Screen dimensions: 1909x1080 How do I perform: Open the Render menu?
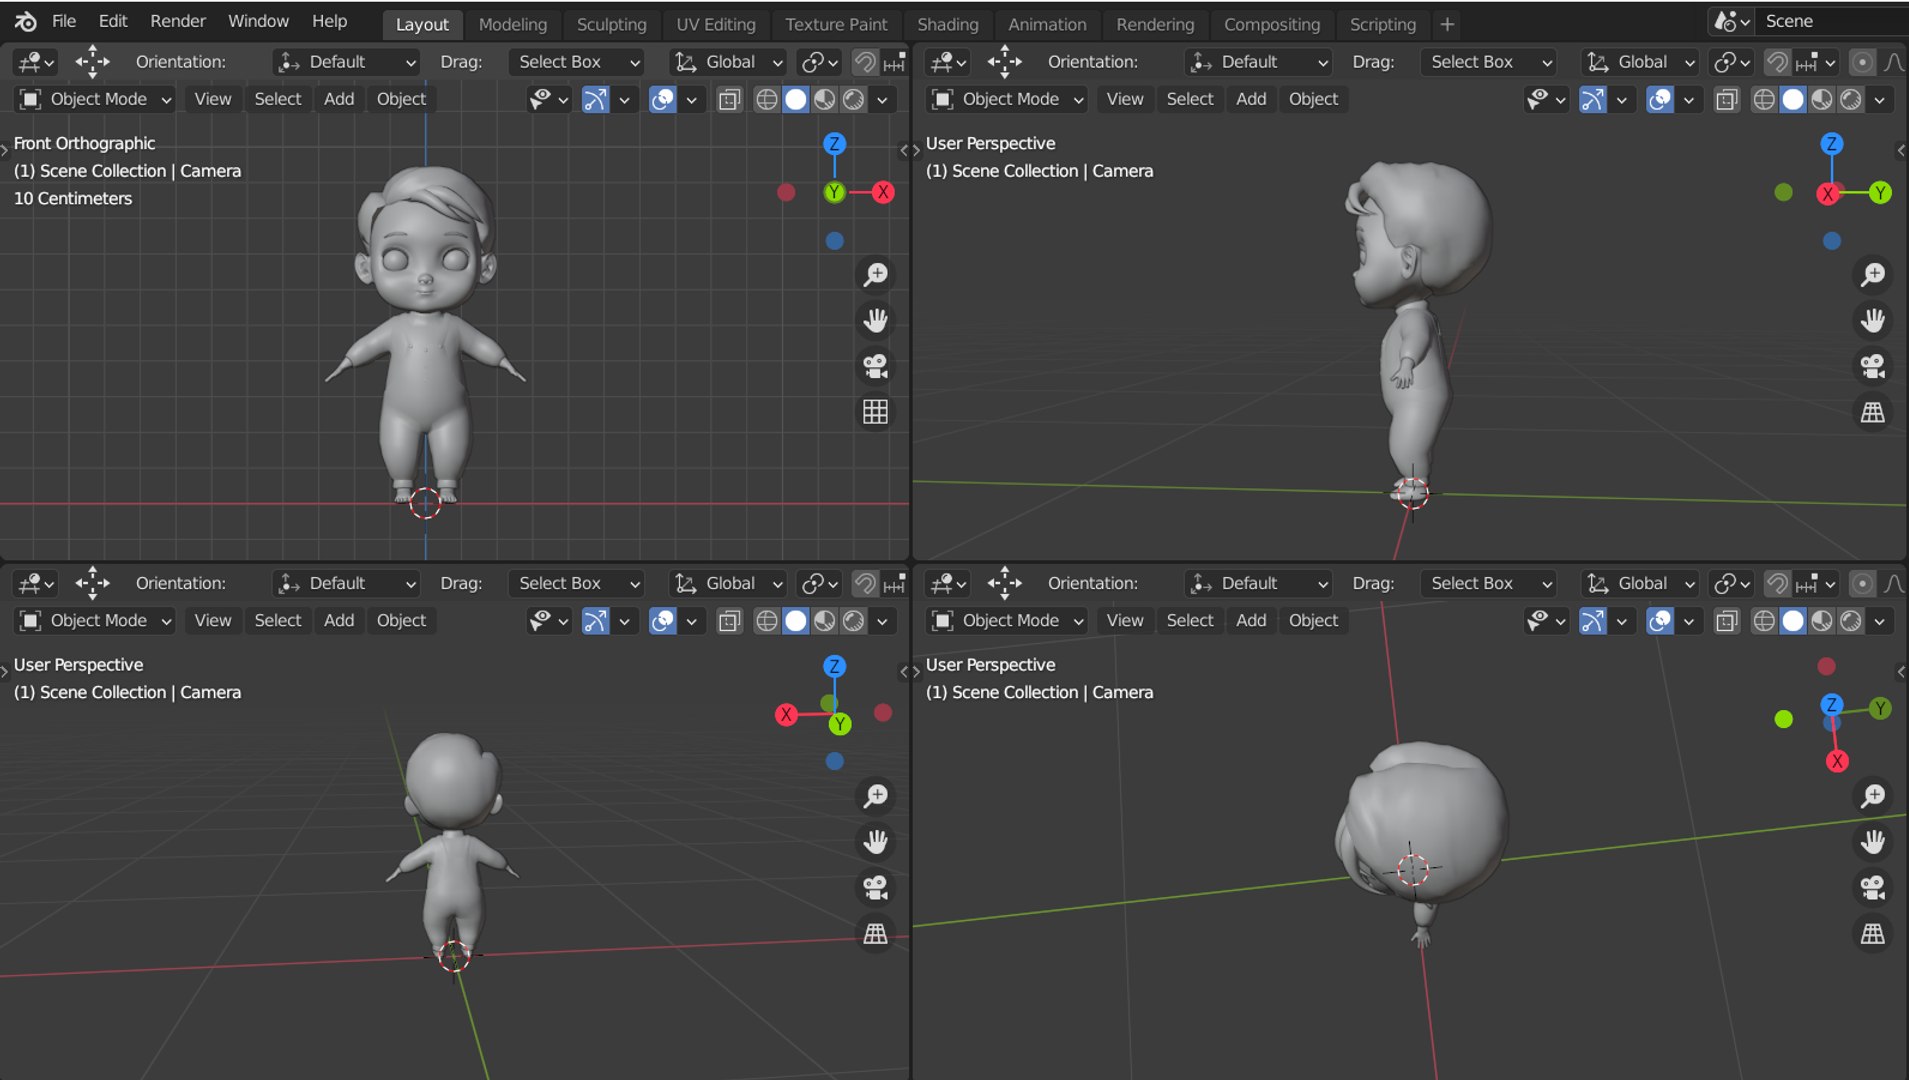pyautogui.click(x=177, y=21)
